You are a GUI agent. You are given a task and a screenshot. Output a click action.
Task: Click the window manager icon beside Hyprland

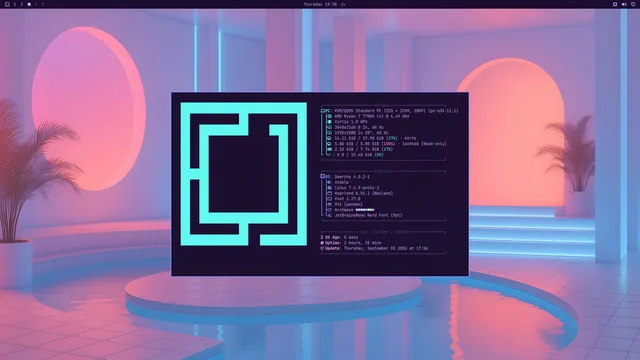pyautogui.click(x=329, y=193)
